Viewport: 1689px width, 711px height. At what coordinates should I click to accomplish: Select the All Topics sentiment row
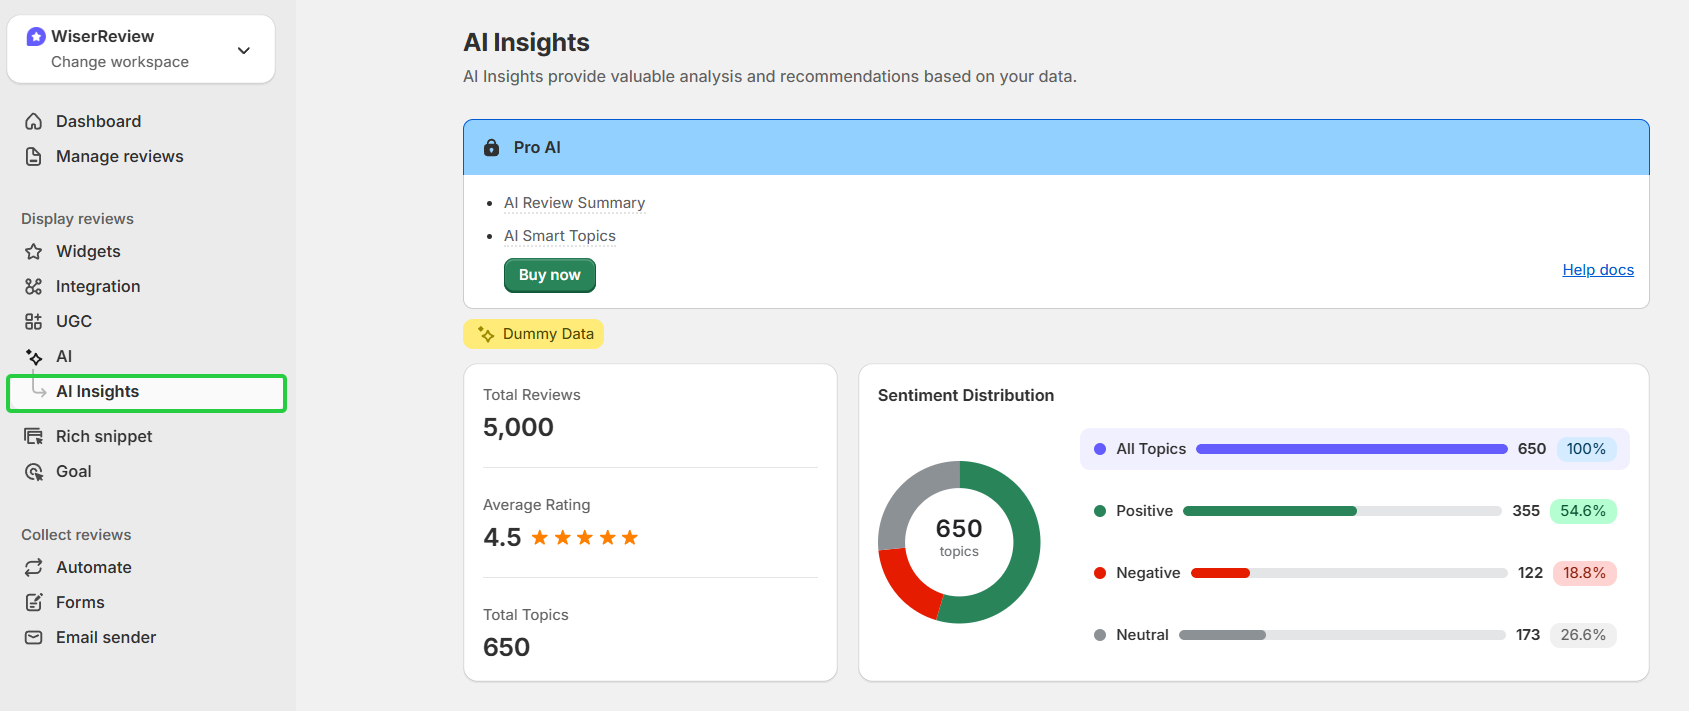tap(1355, 449)
